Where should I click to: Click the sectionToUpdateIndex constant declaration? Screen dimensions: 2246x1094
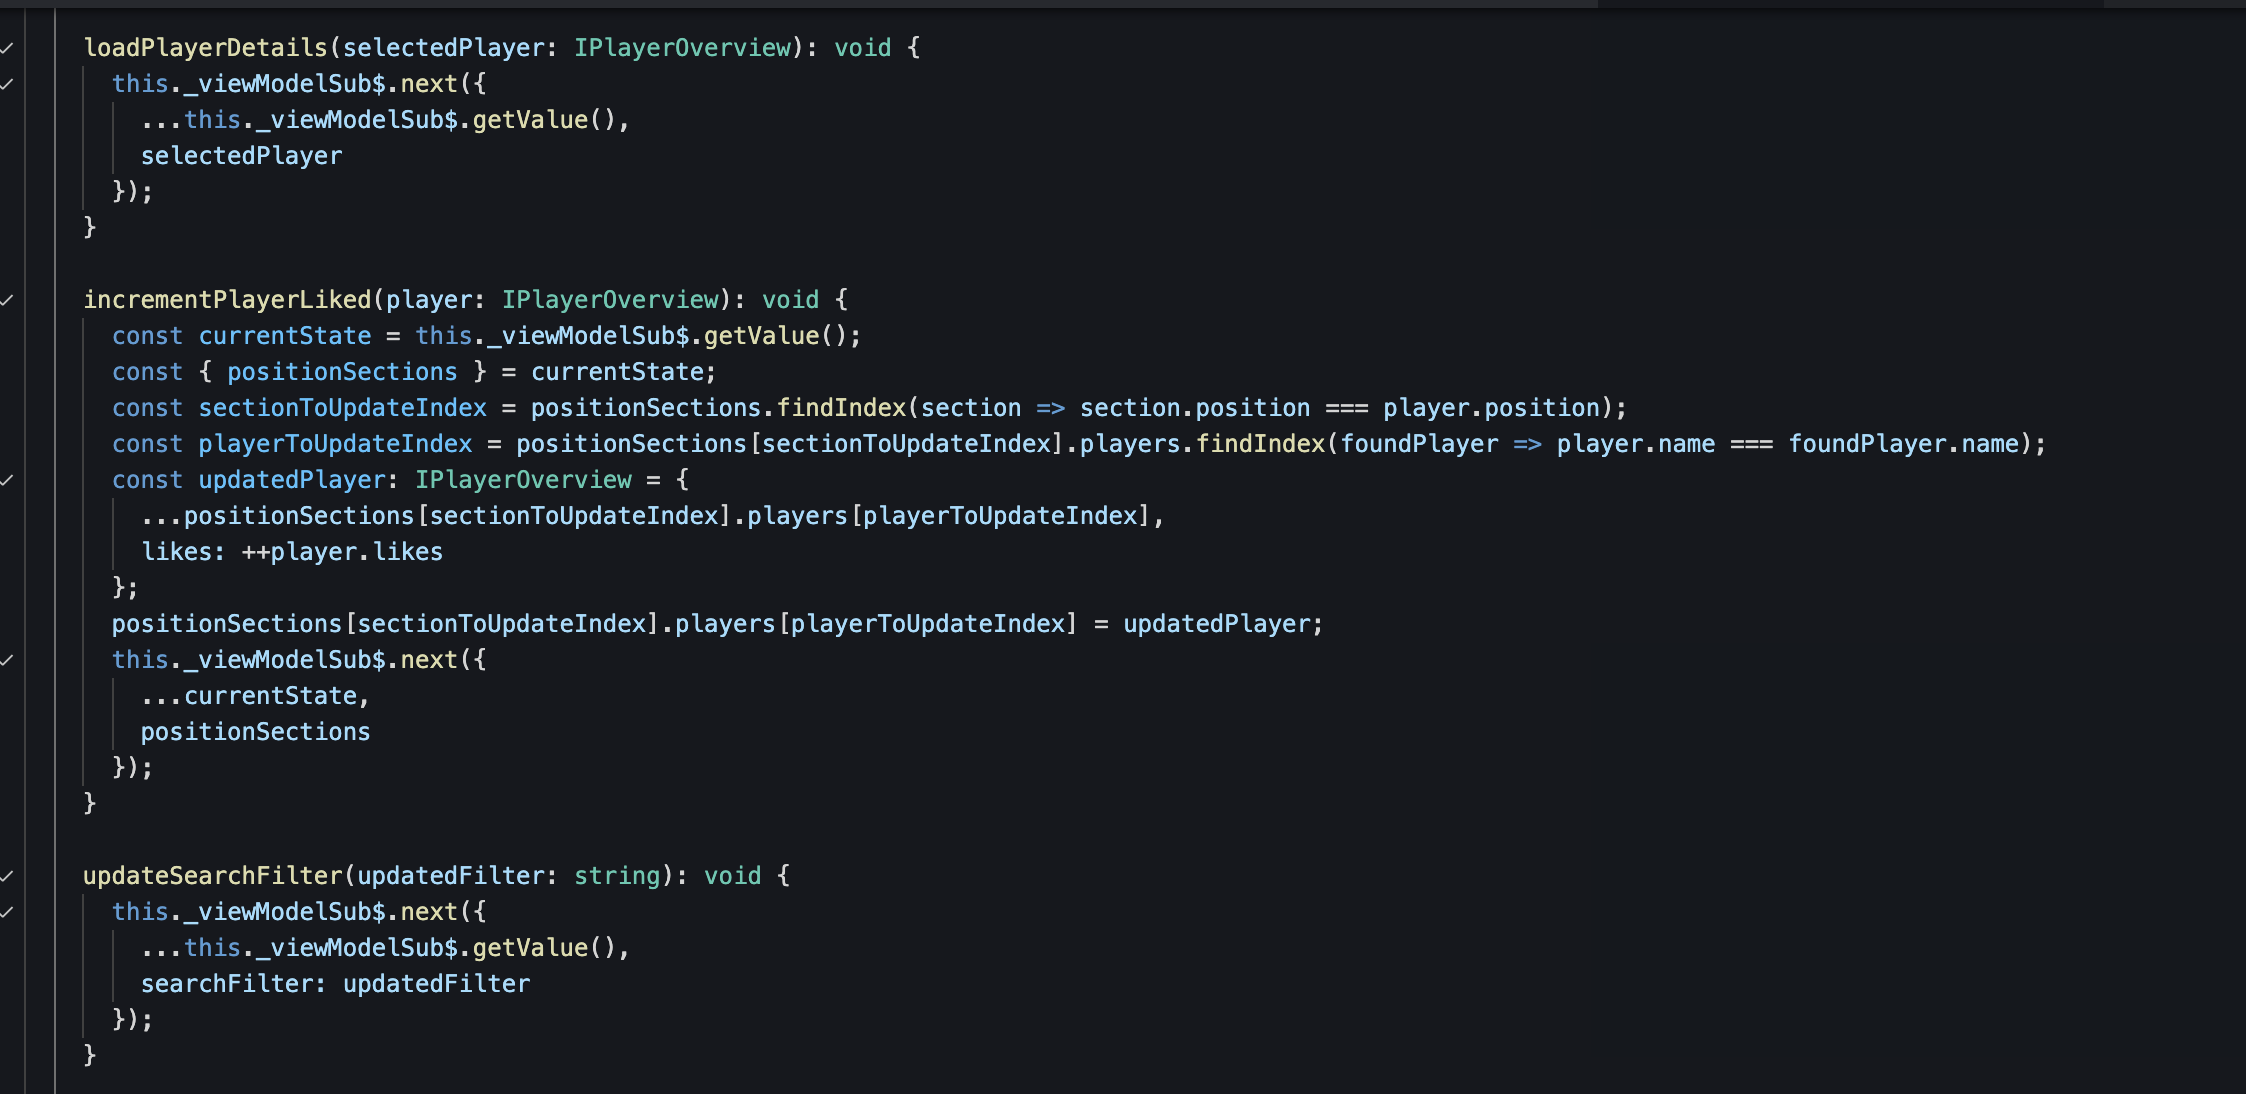(x=342, y=408)
